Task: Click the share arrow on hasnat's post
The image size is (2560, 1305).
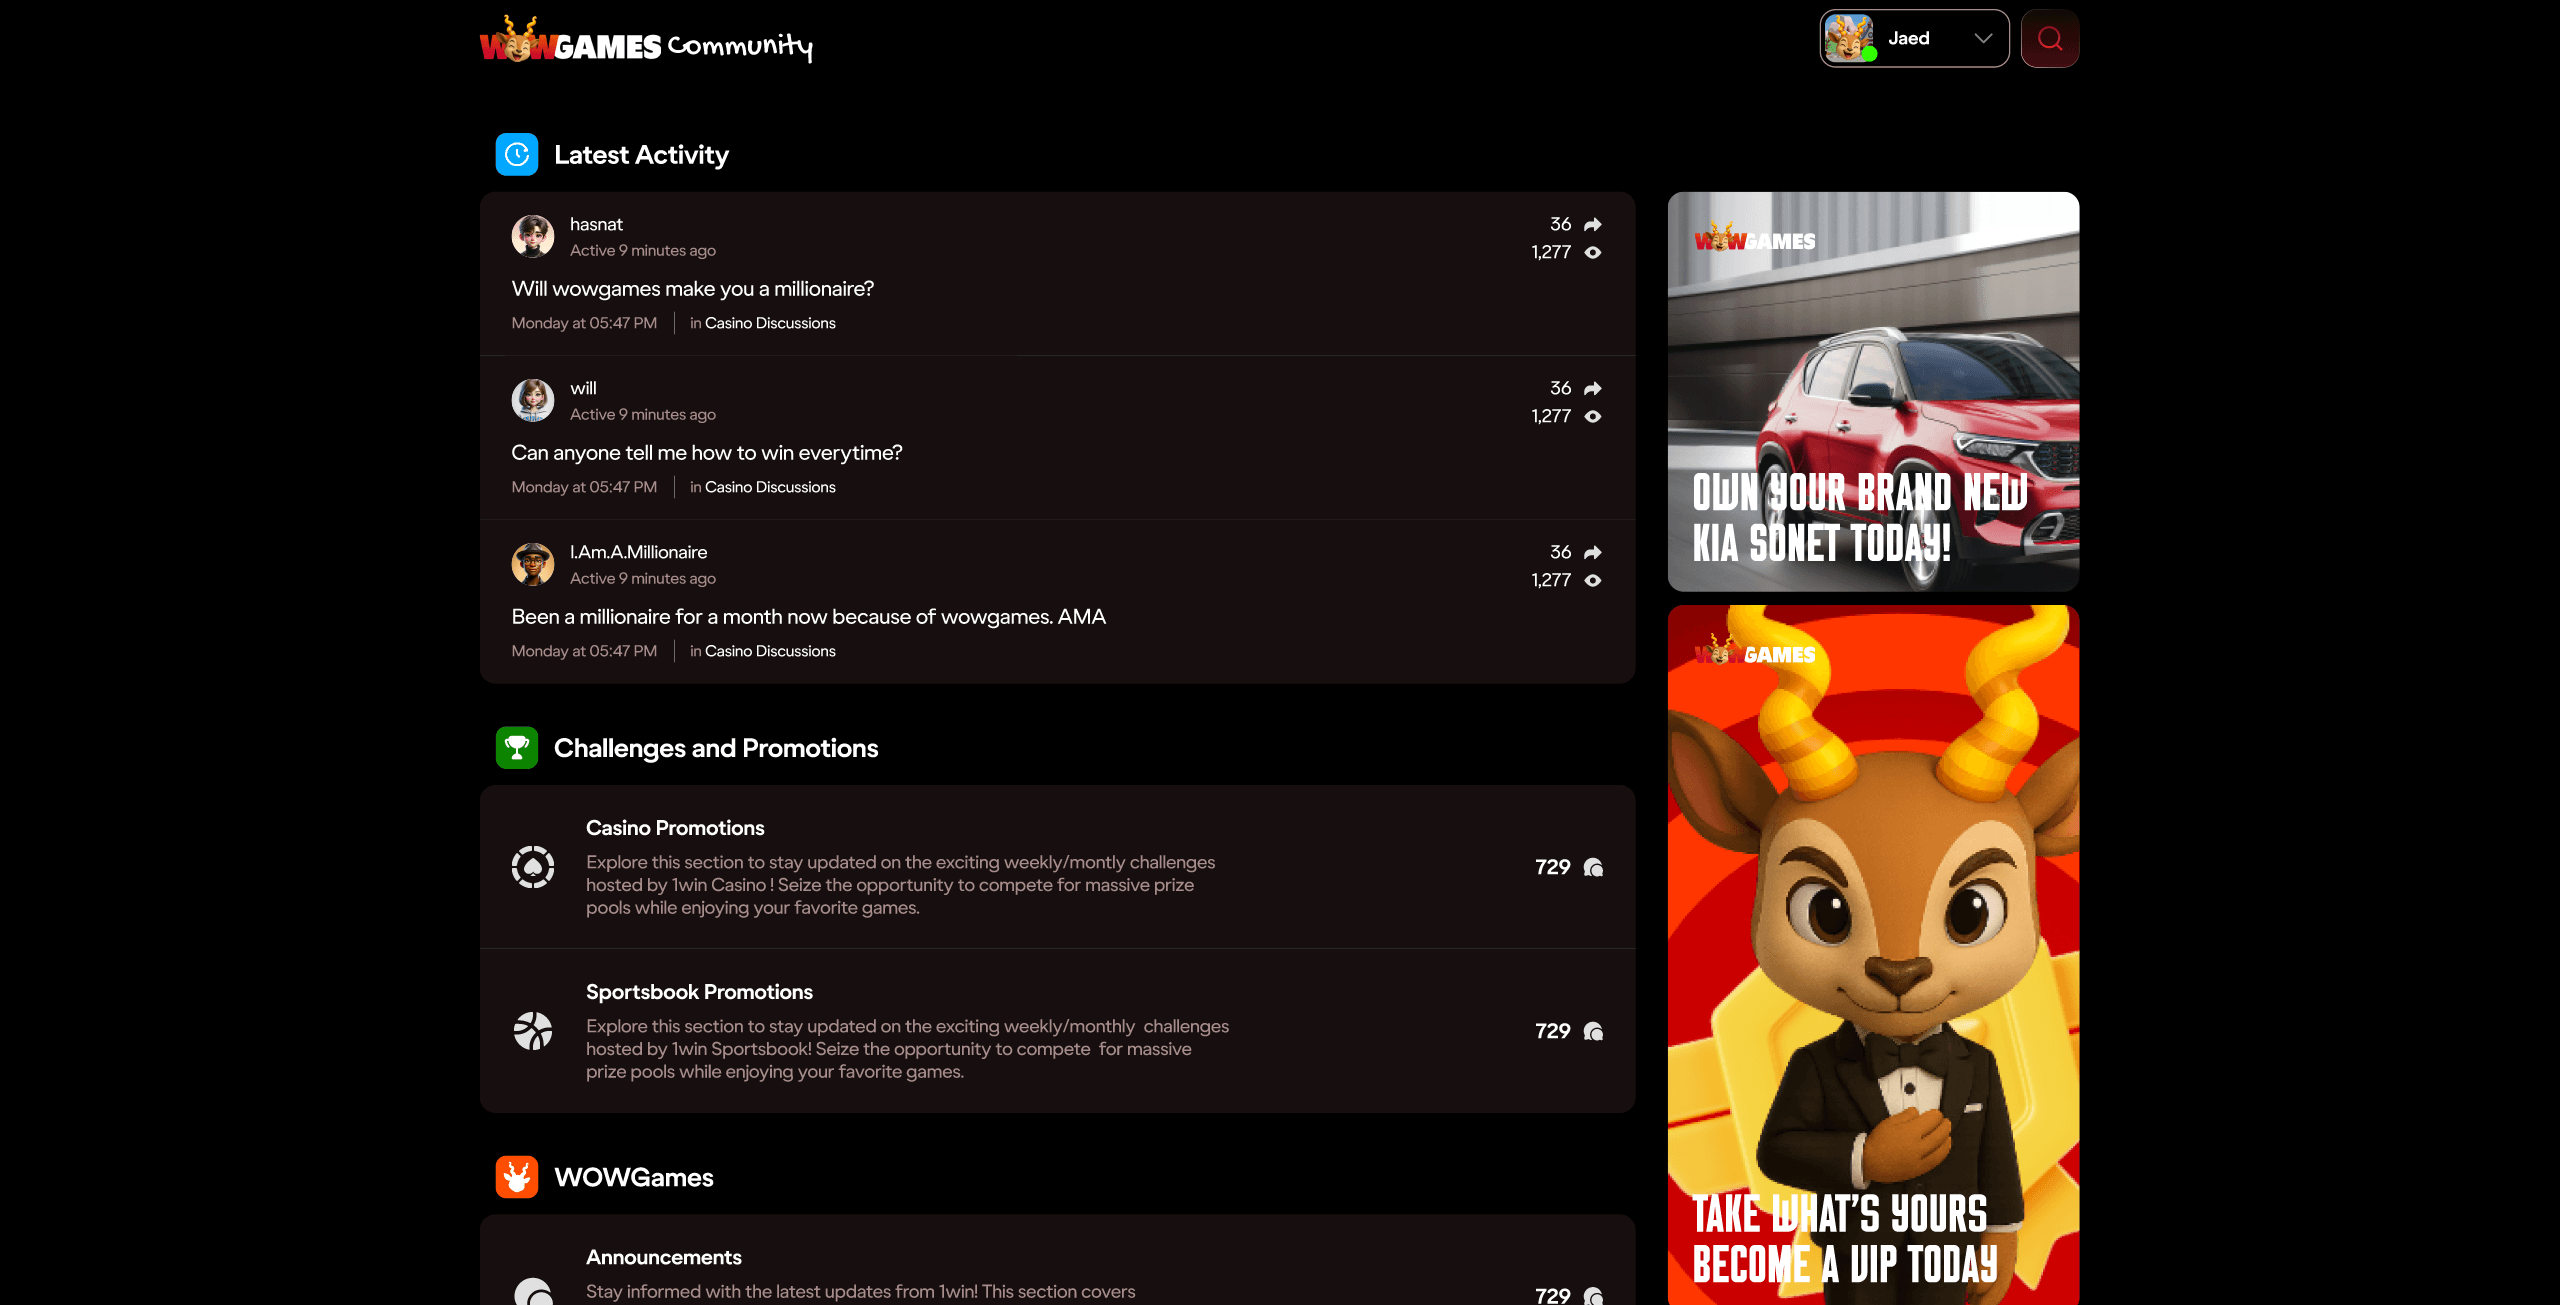Action: tap(1593, 224)
